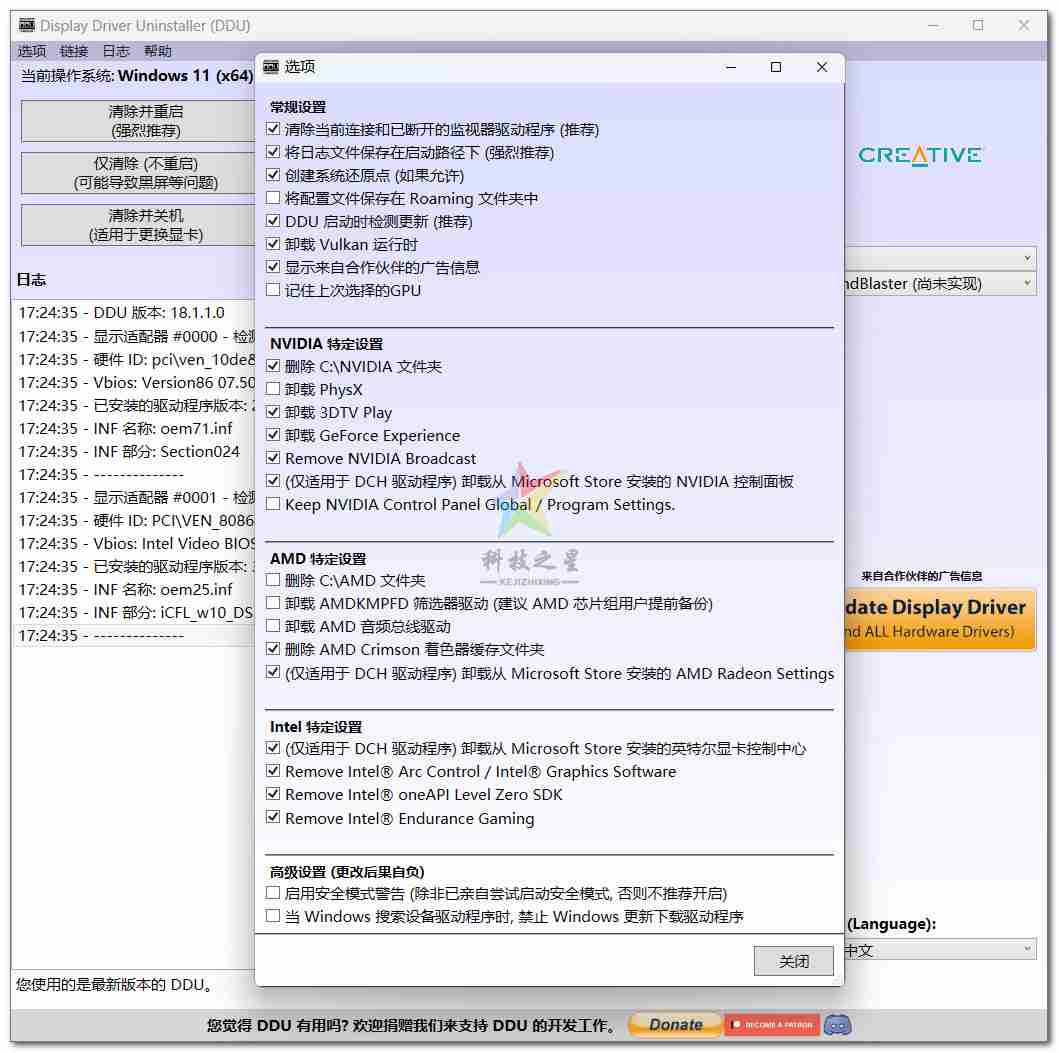Open the language selection dropdown

[x=940, y=950]
